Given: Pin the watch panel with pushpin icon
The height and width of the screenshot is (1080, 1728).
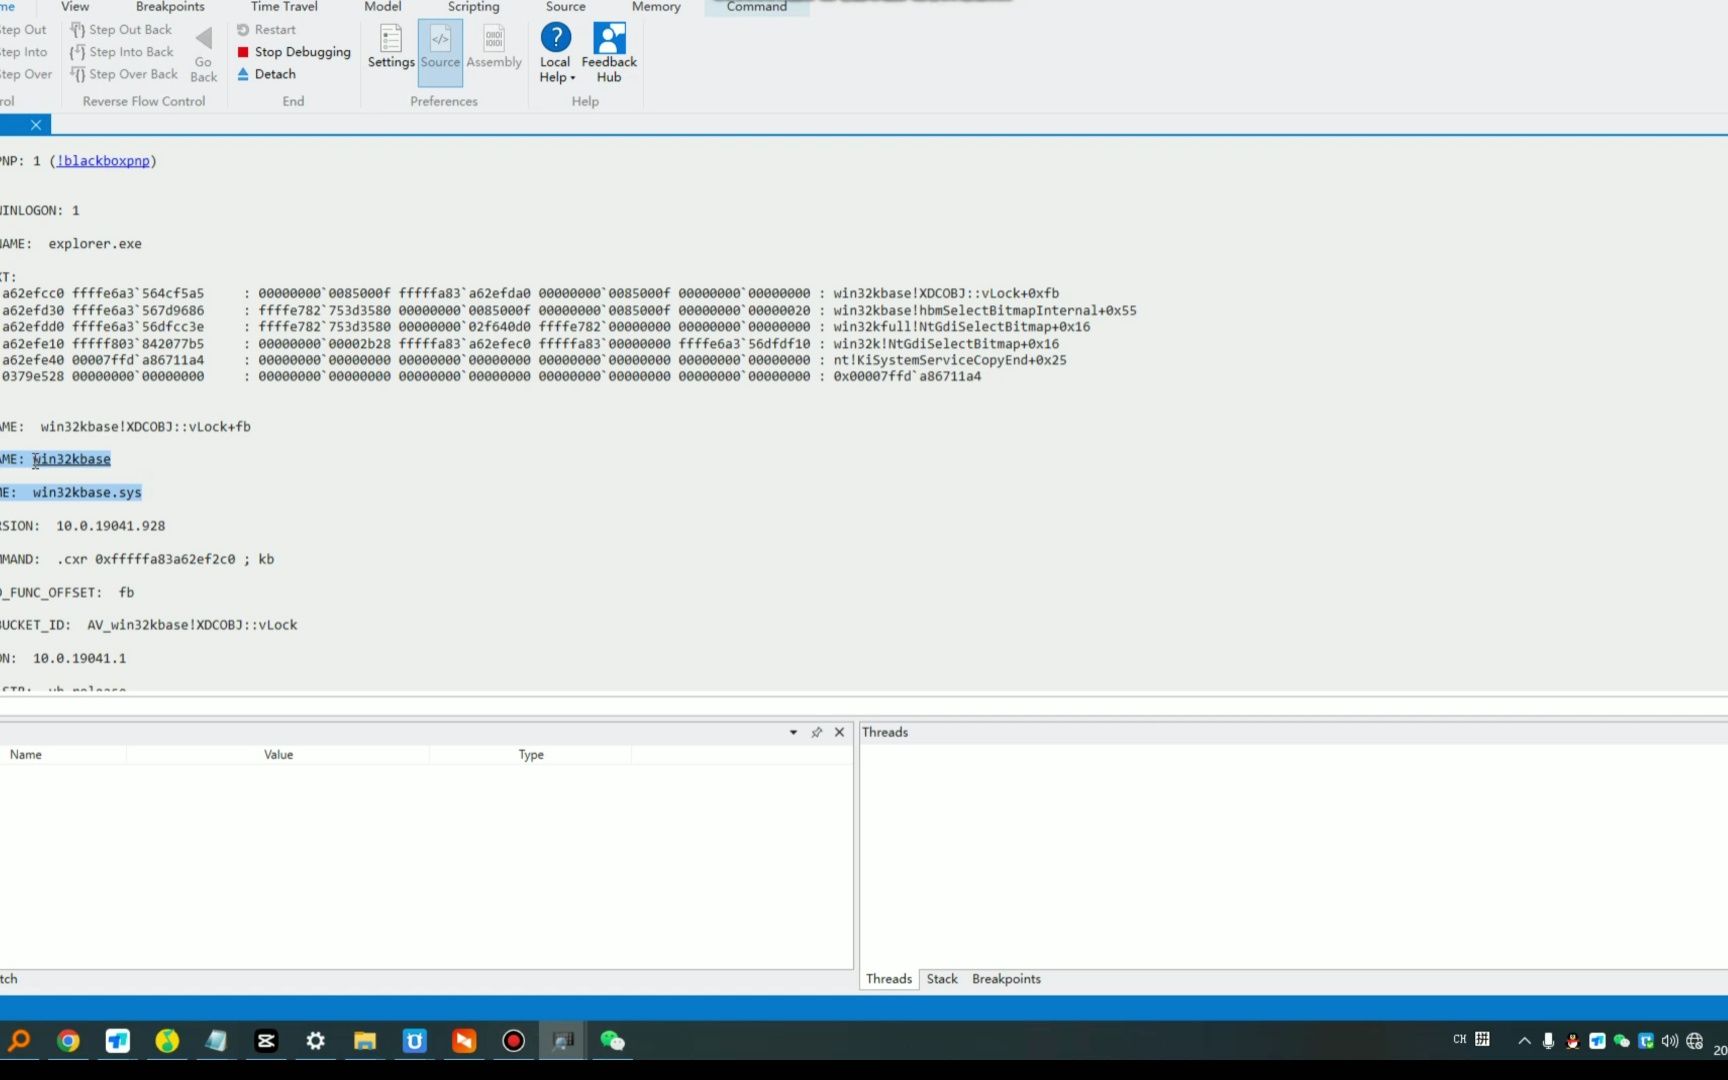Looking at the screenshot, I should click(x=816, y=733).
